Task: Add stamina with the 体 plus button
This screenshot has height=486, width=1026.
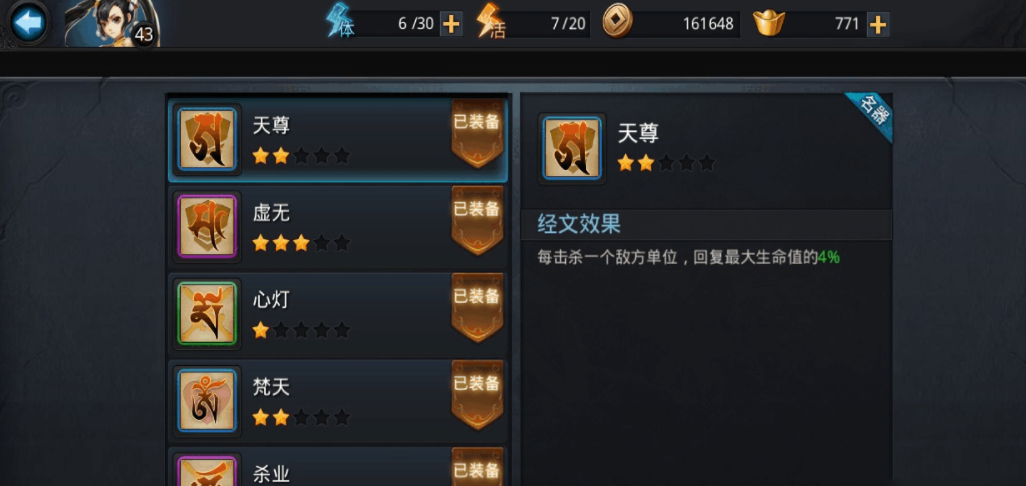Action: [451, 25]
